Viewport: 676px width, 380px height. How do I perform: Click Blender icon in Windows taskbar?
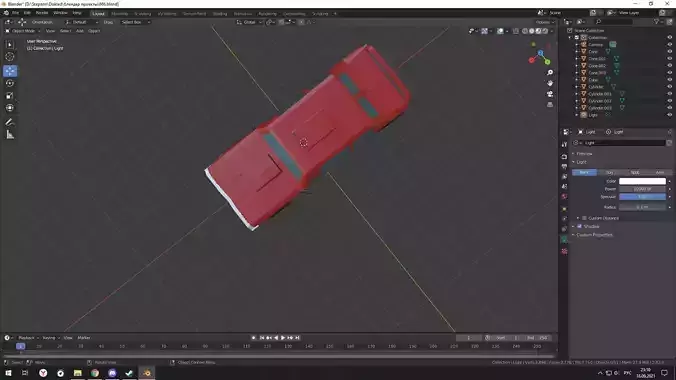147,373
